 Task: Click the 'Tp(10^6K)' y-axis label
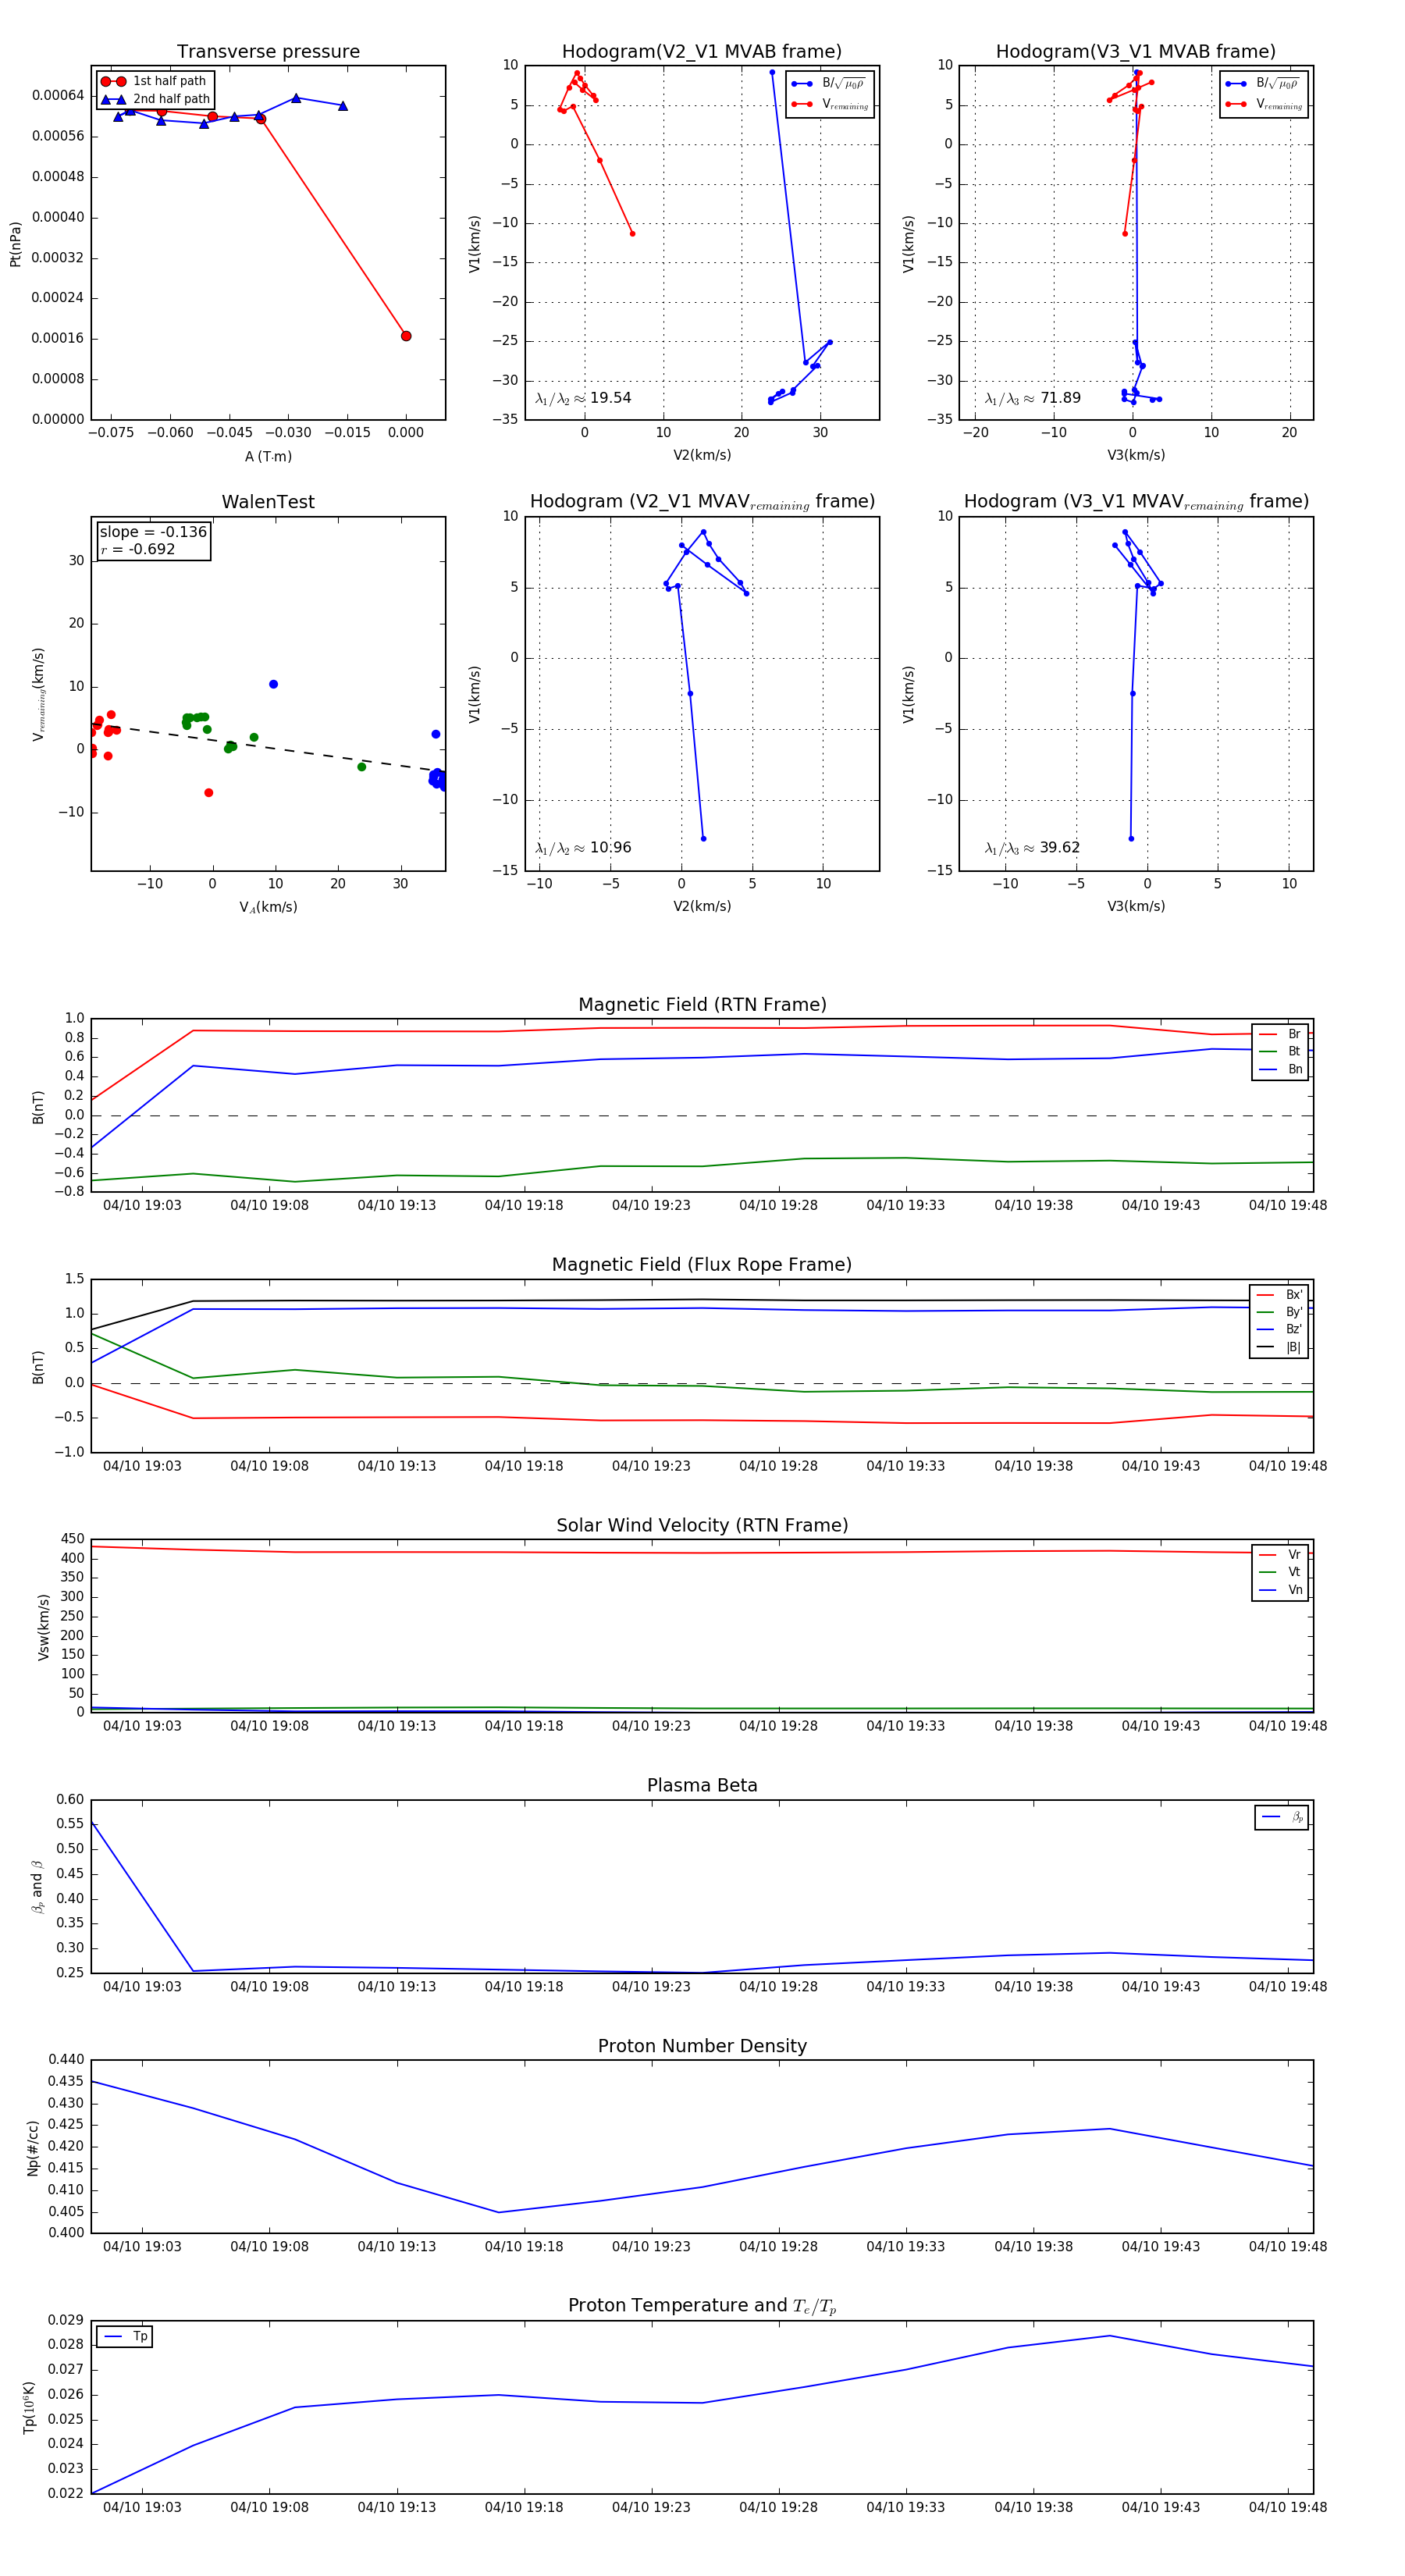pyautogui.click(x=29, y=2408)
